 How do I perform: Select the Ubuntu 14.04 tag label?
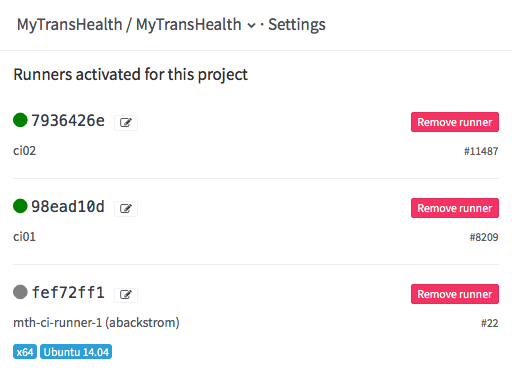(76, 352)
